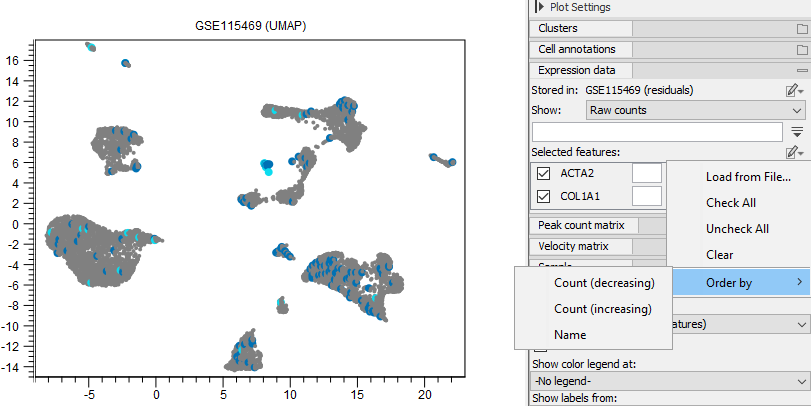Screen dimensions: 811x406
Task: Sort by Count (increasing)
Action: click(603, 309)
